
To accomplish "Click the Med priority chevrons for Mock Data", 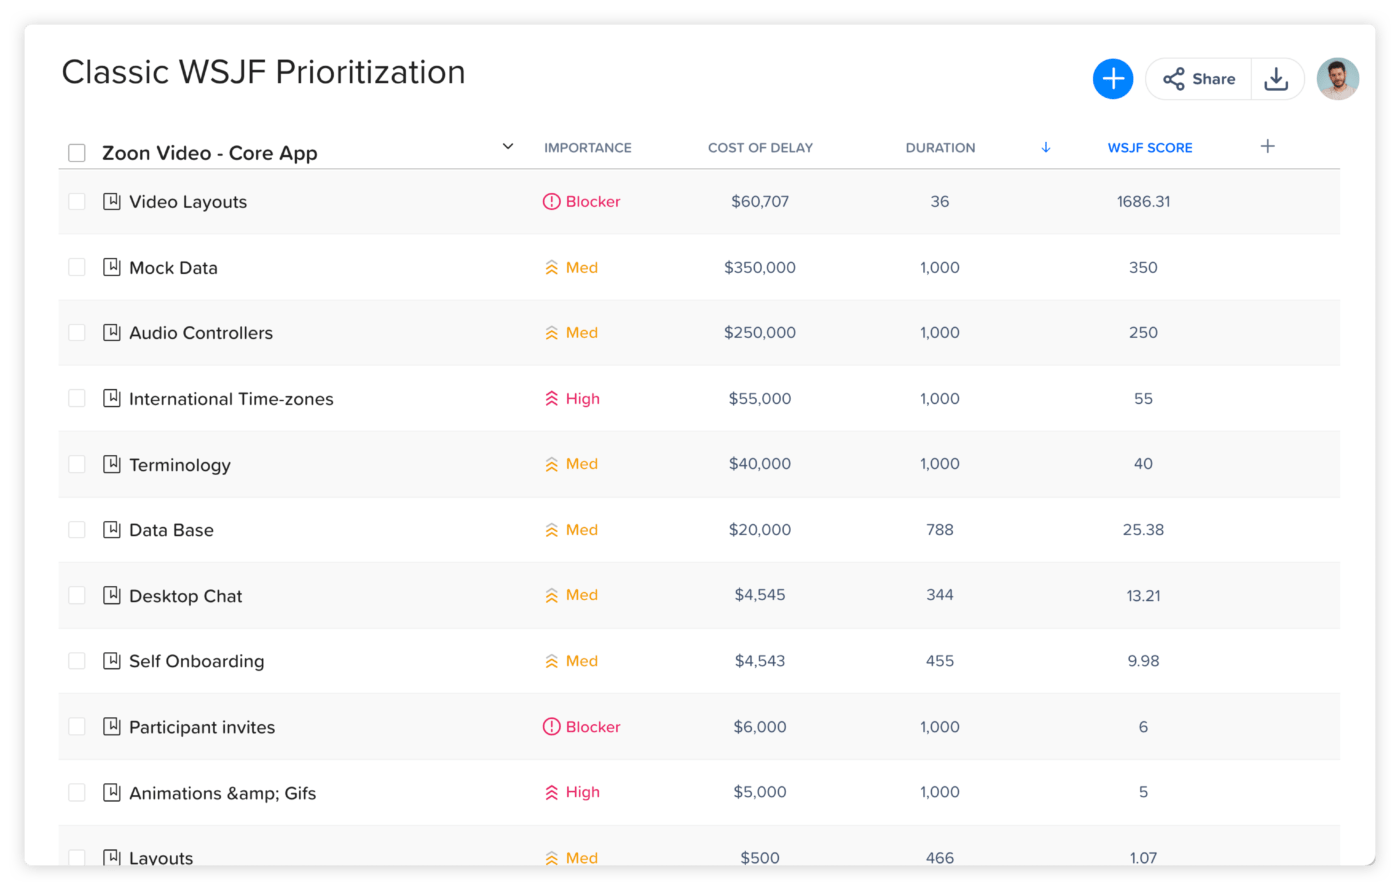I will [551, 267].
